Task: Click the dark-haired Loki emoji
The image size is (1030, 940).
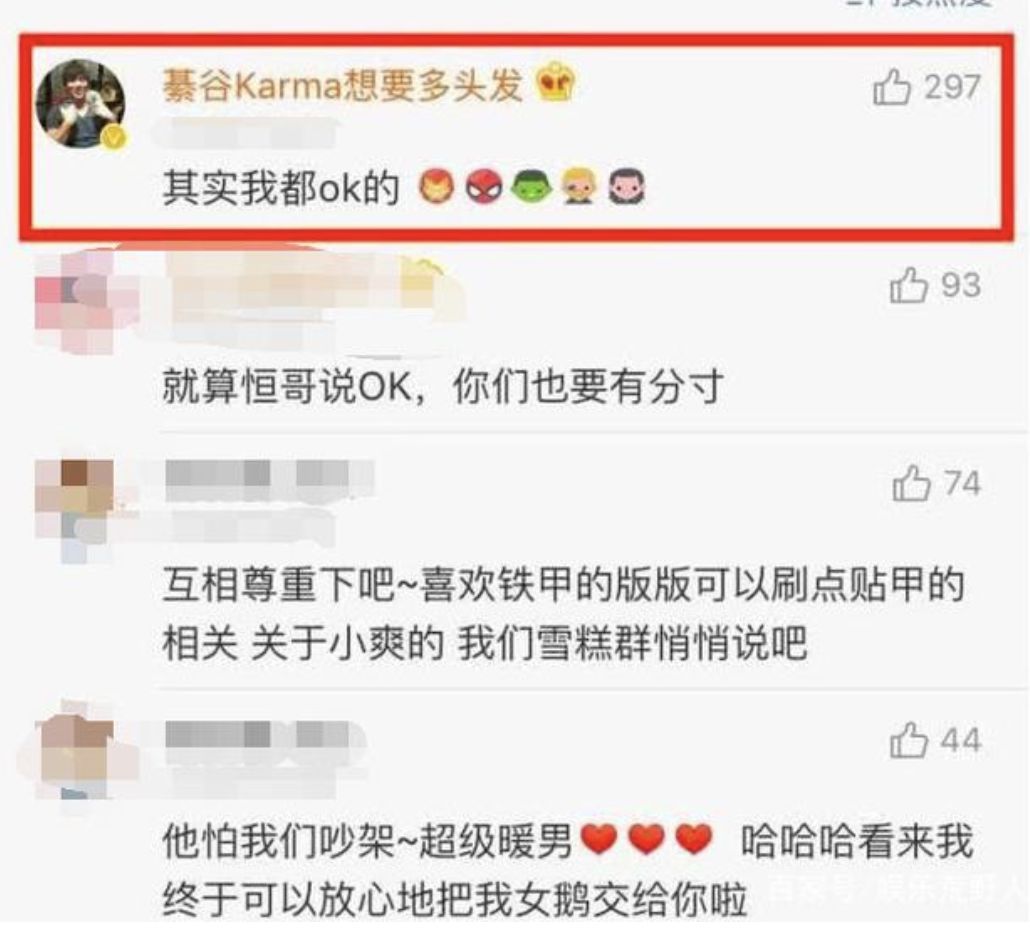Action: 626,187
